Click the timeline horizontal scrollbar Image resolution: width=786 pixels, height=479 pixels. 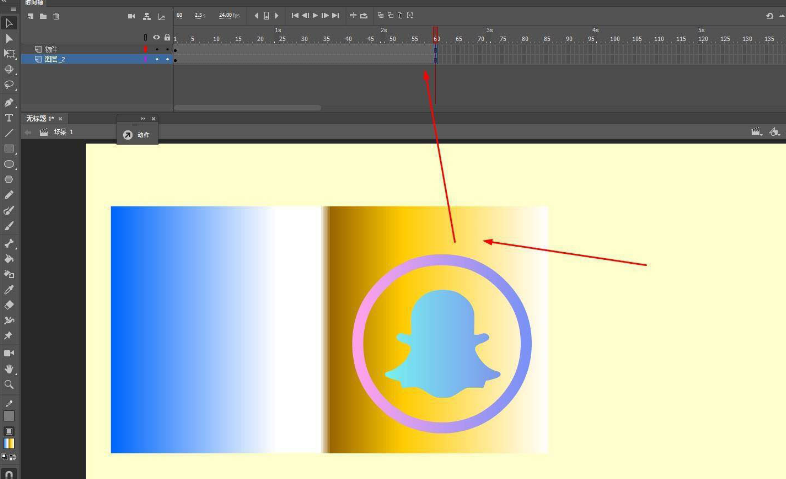(248, 108)
